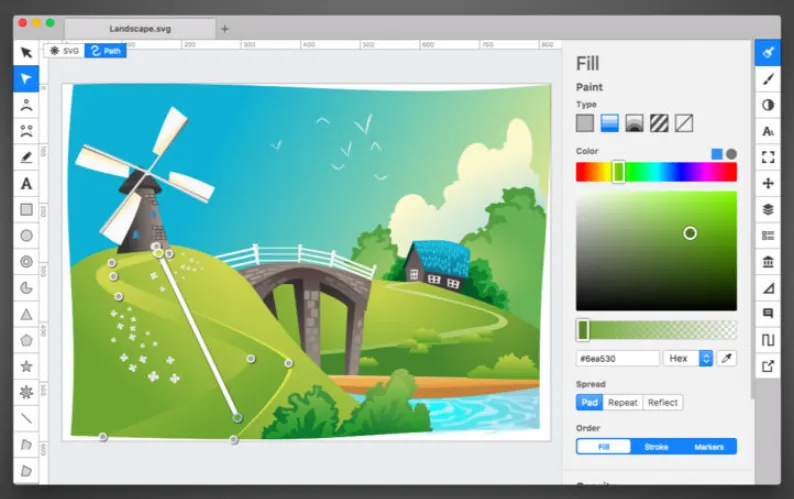Choose striped pattern paint type

pyautogui.click(x=659, y=123)
